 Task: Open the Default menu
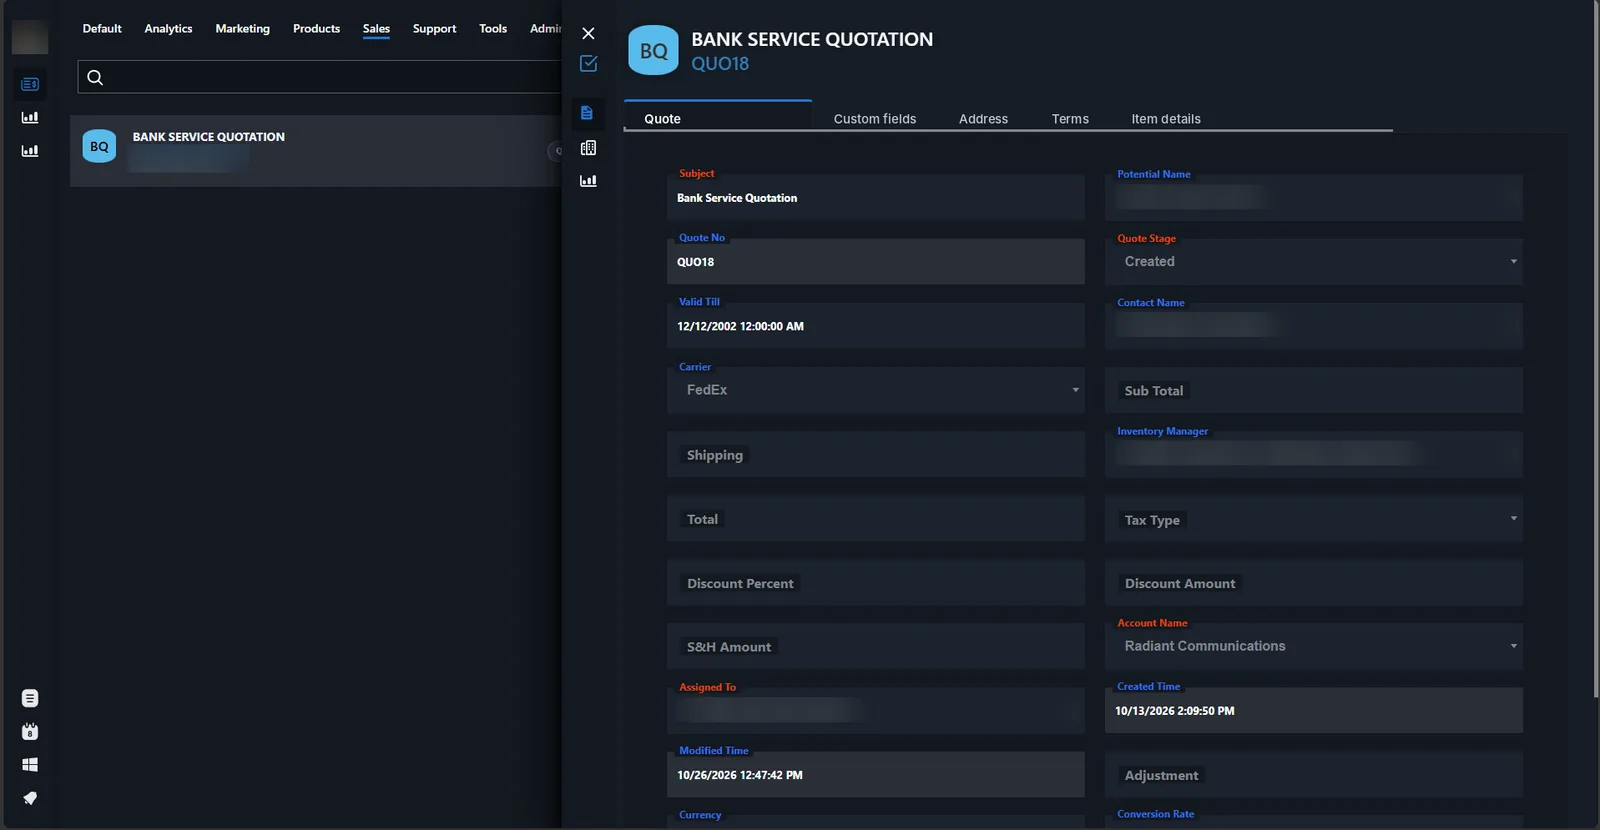click(x=102, y=29)
